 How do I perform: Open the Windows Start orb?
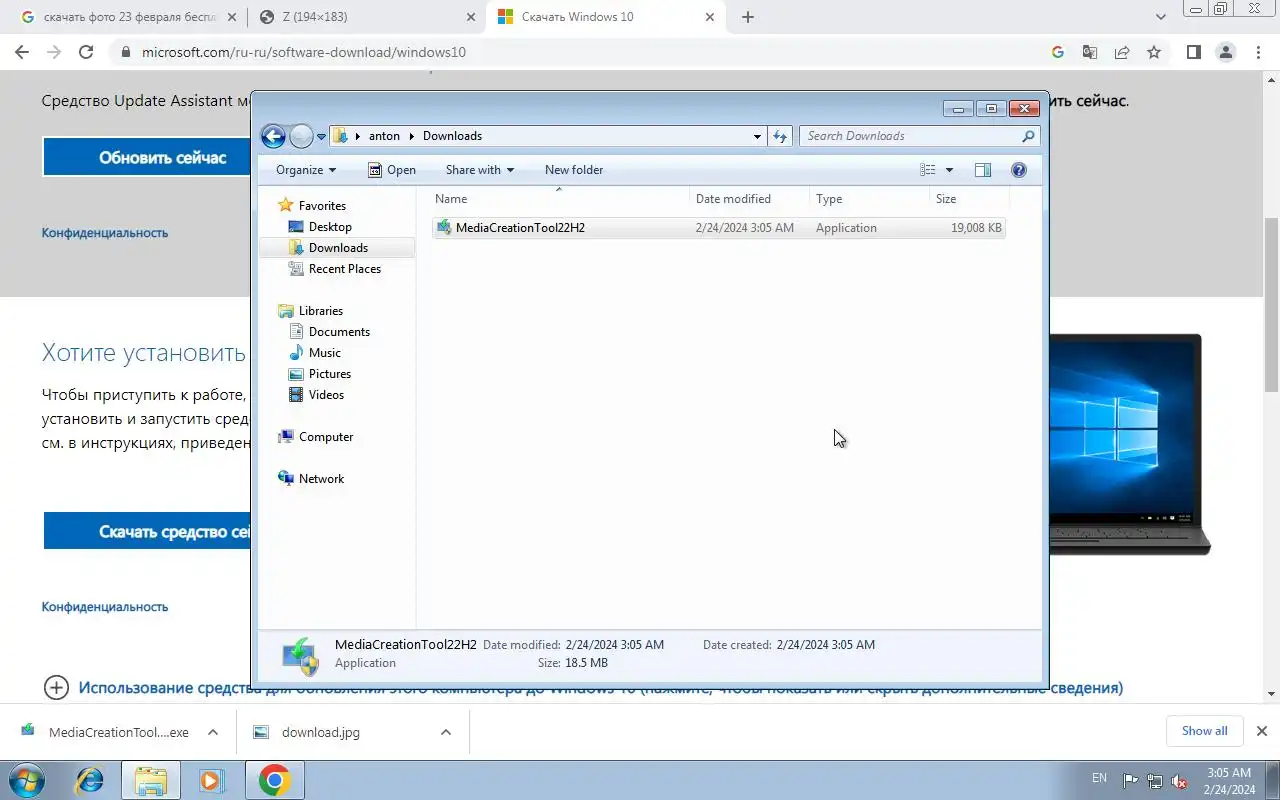(25, 780)
